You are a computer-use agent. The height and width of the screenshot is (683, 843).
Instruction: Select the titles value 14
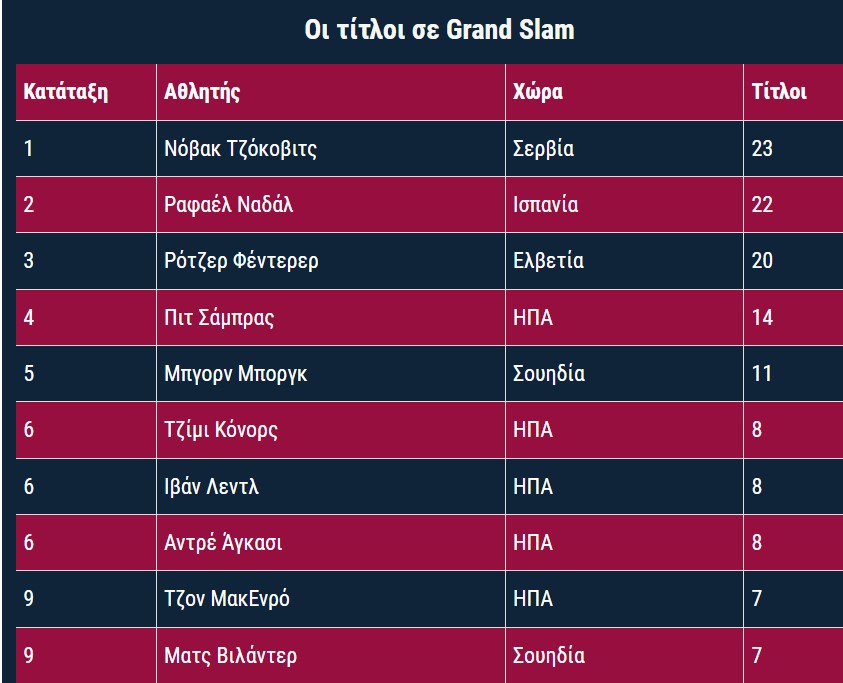[x=762, y=318]
